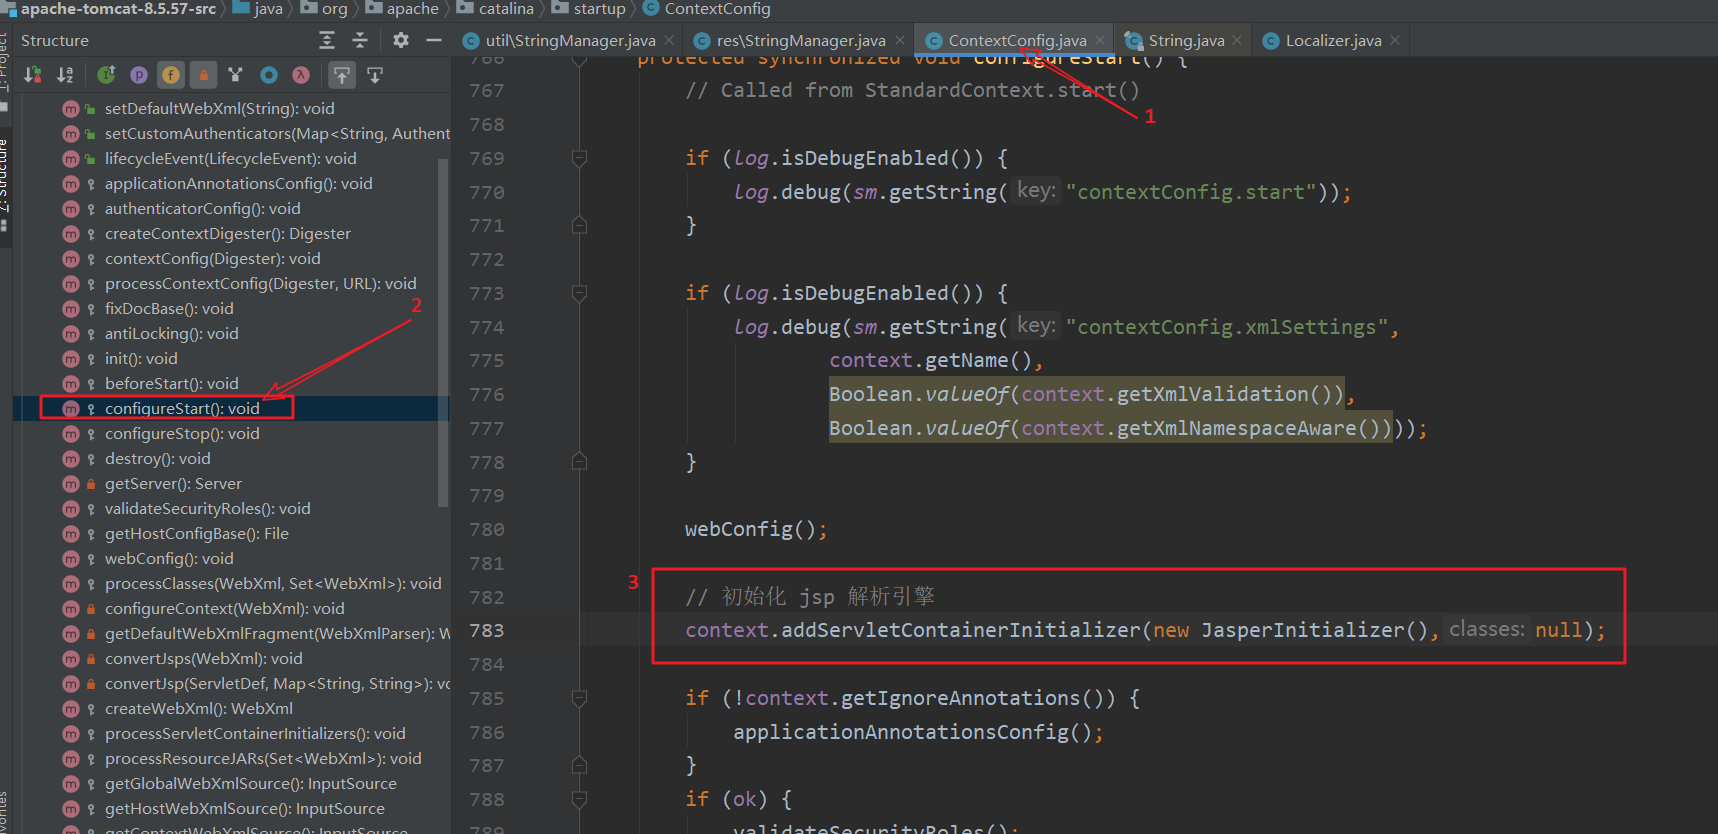Click Structure panel vertical scrollbar

pos(443,333)
